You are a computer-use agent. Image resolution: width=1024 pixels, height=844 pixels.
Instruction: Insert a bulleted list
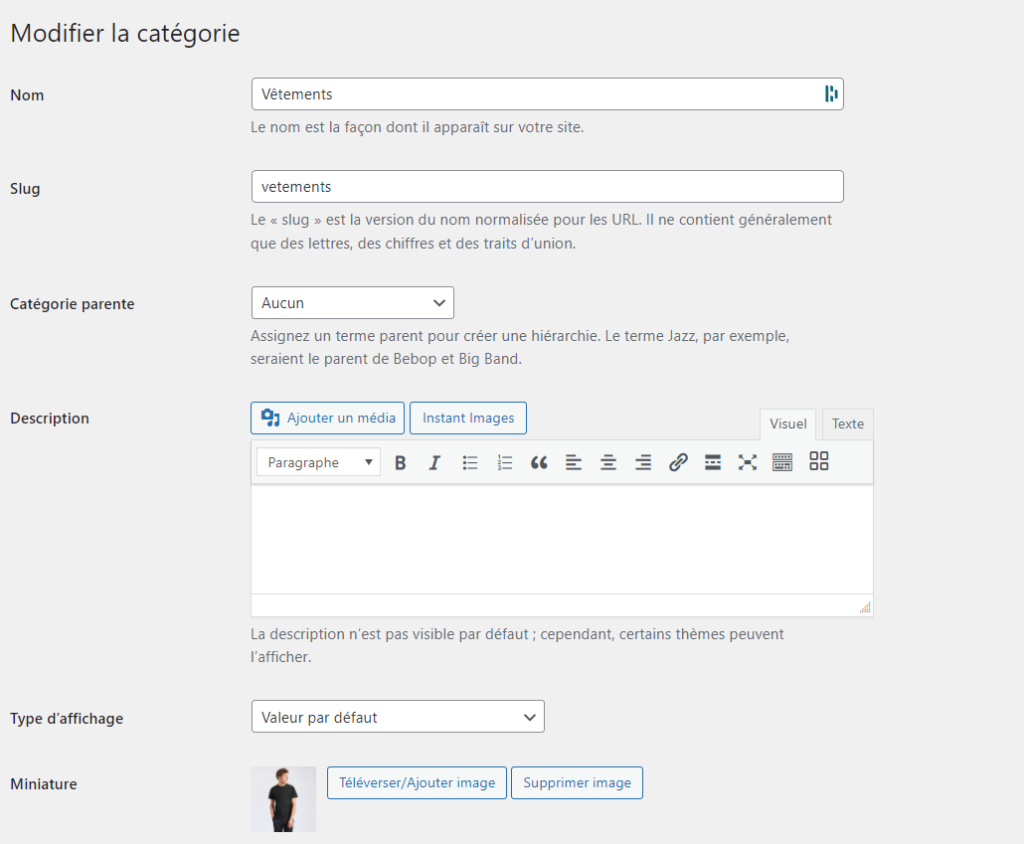point(470,463)
